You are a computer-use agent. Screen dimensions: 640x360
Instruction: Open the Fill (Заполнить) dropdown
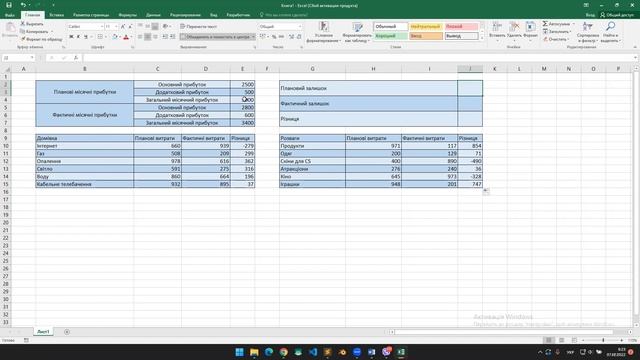click(556, 31)
